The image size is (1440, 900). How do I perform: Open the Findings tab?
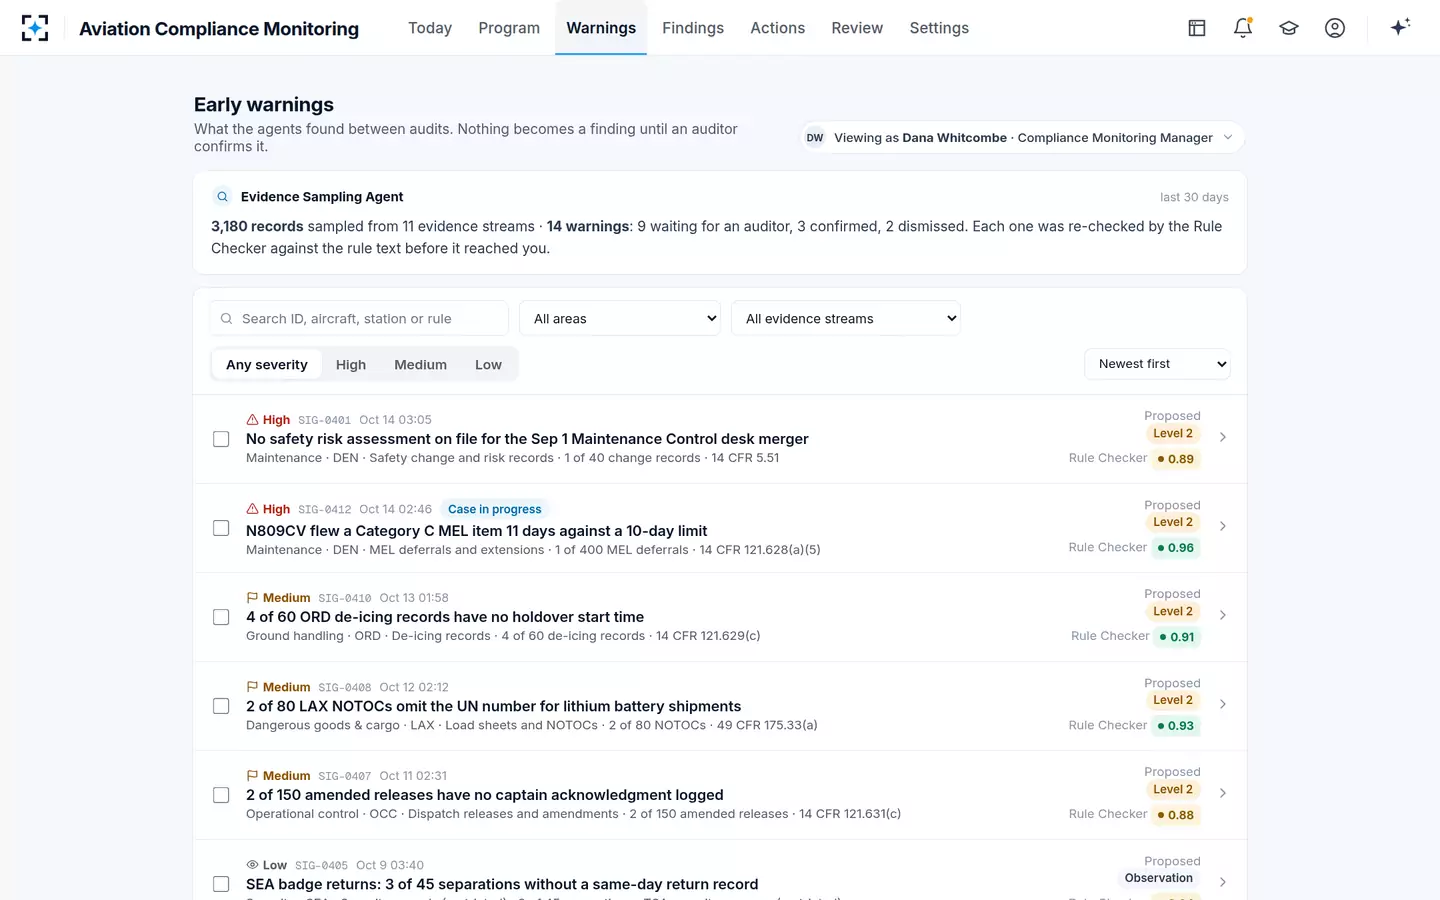693,28
